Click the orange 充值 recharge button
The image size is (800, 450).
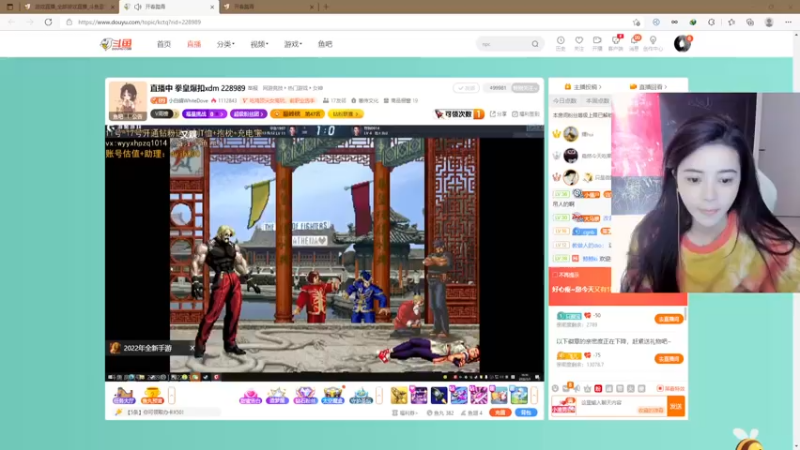click(x=500, y=412)
